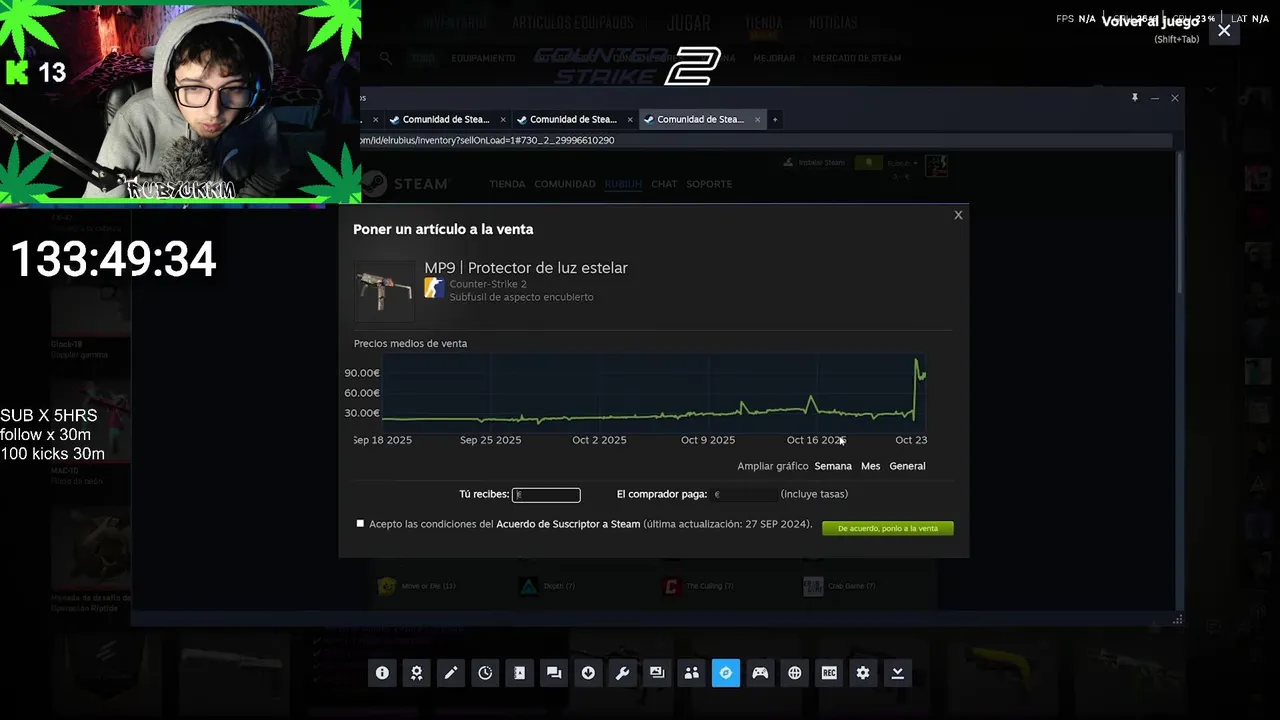1280x720 pixels.
Task: Expand the RubiUH account dropdown
Action: tap(902, 163)
